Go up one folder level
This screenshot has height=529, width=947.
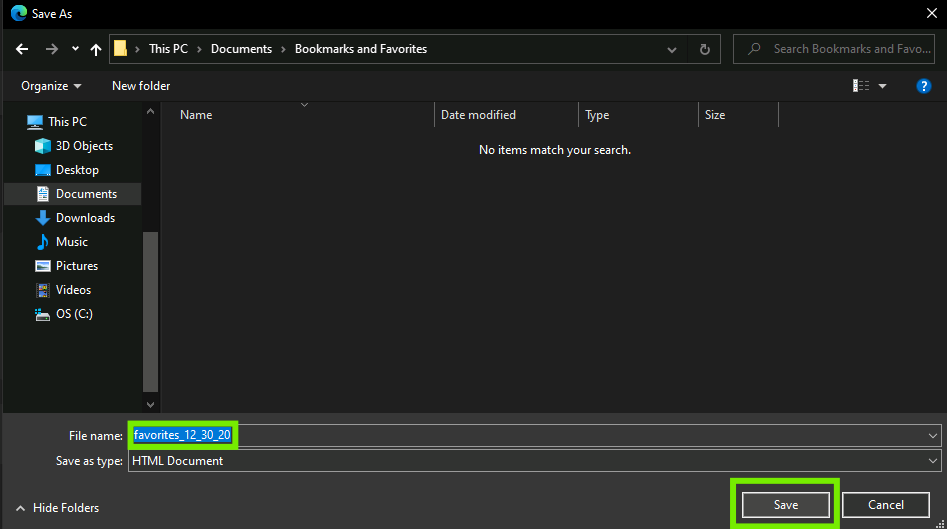(x=95, y=49)
